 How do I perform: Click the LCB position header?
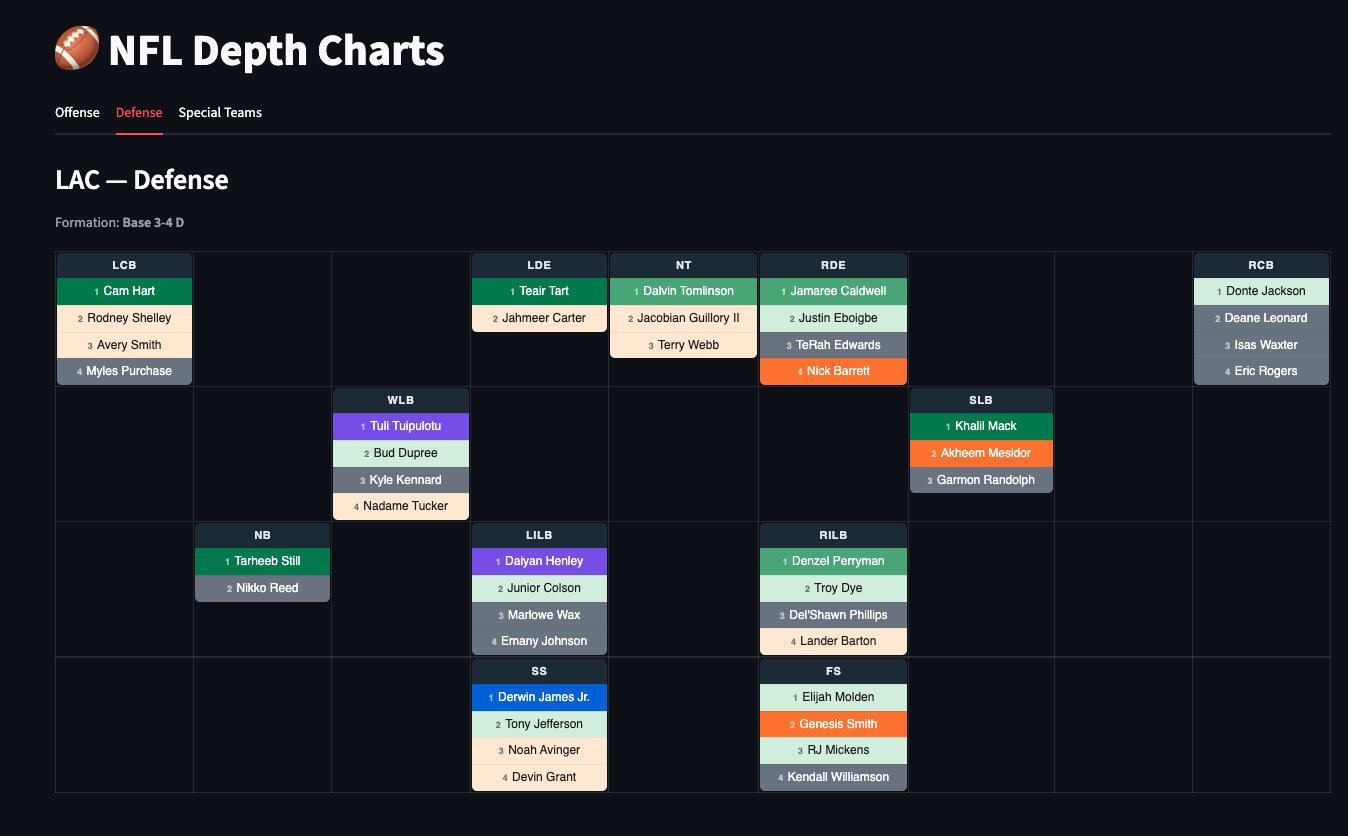pyautogui.click(x=124, y=265)
